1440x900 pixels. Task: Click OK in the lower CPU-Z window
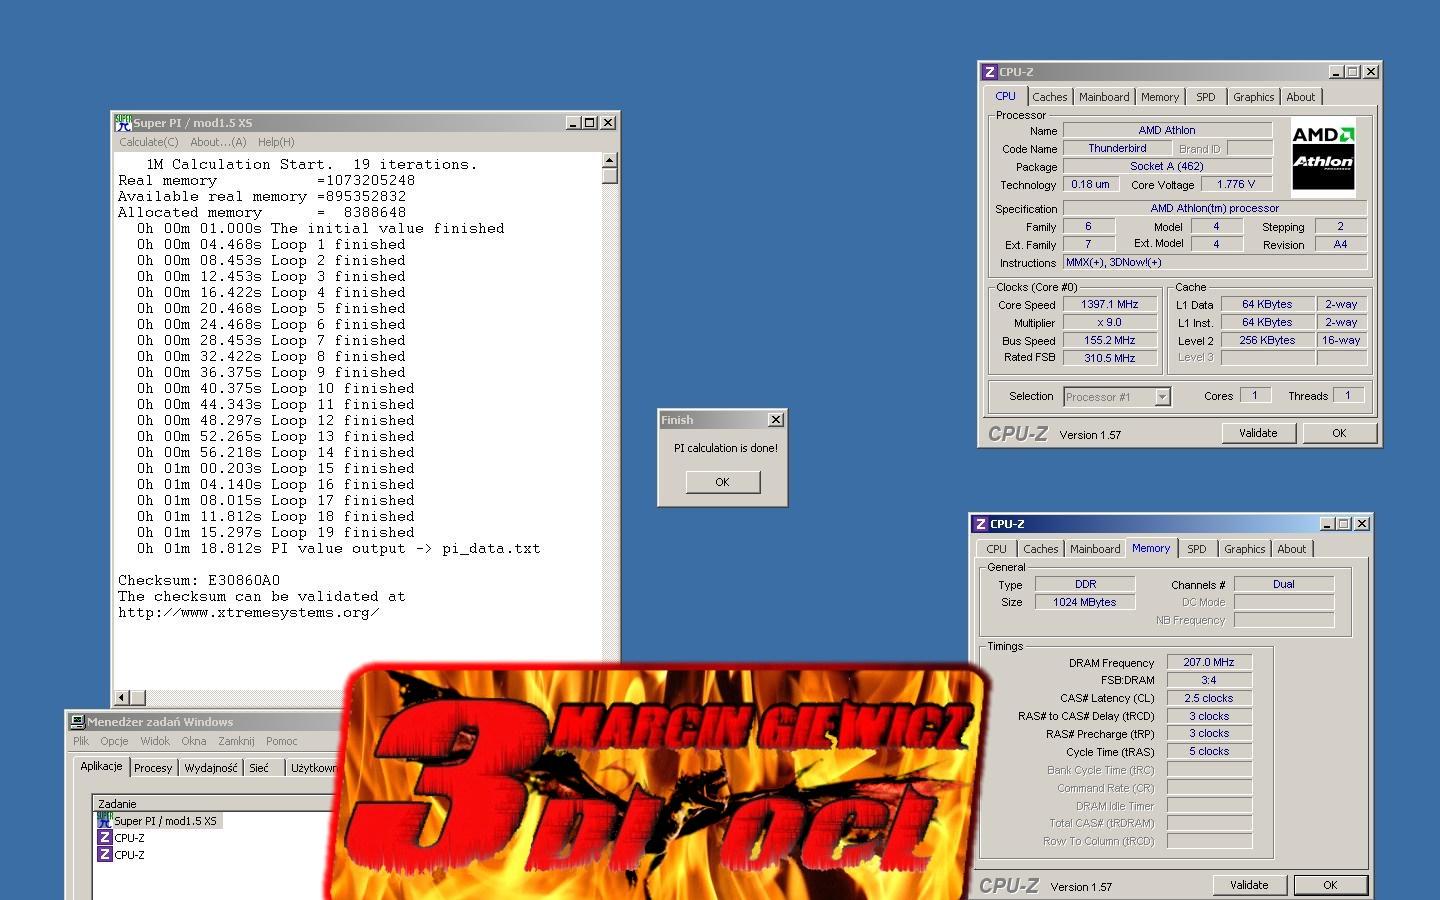[1330, 885]
